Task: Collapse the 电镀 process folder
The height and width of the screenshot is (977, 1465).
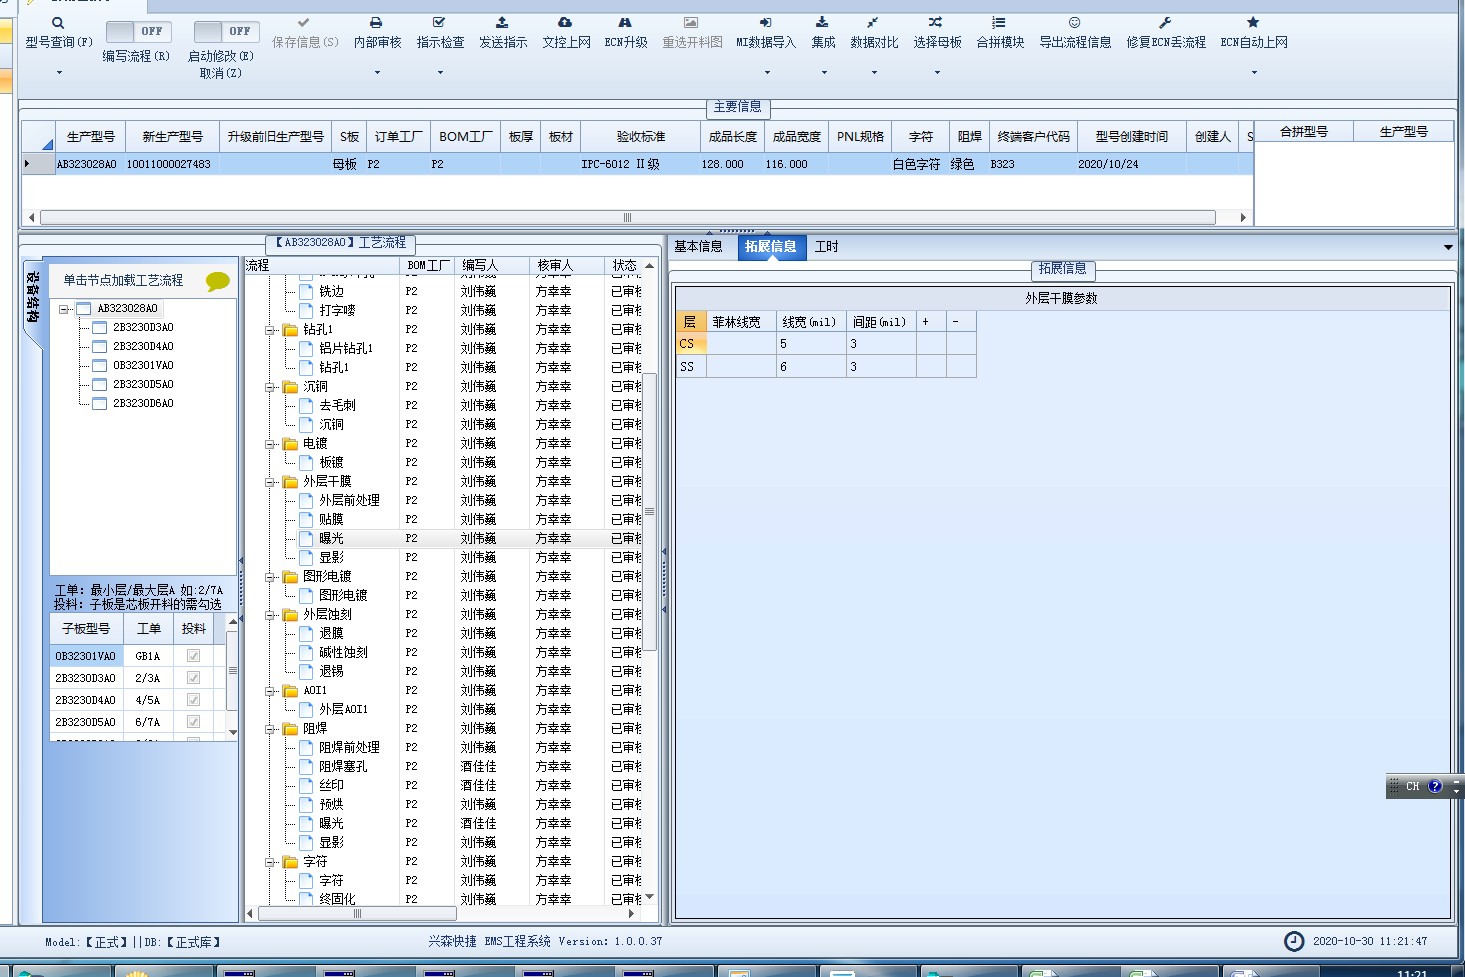Action: point(270,444)
